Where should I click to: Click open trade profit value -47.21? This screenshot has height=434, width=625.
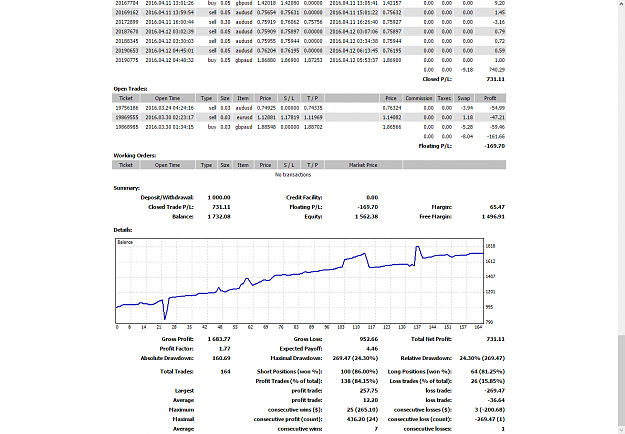click(497, 118)
